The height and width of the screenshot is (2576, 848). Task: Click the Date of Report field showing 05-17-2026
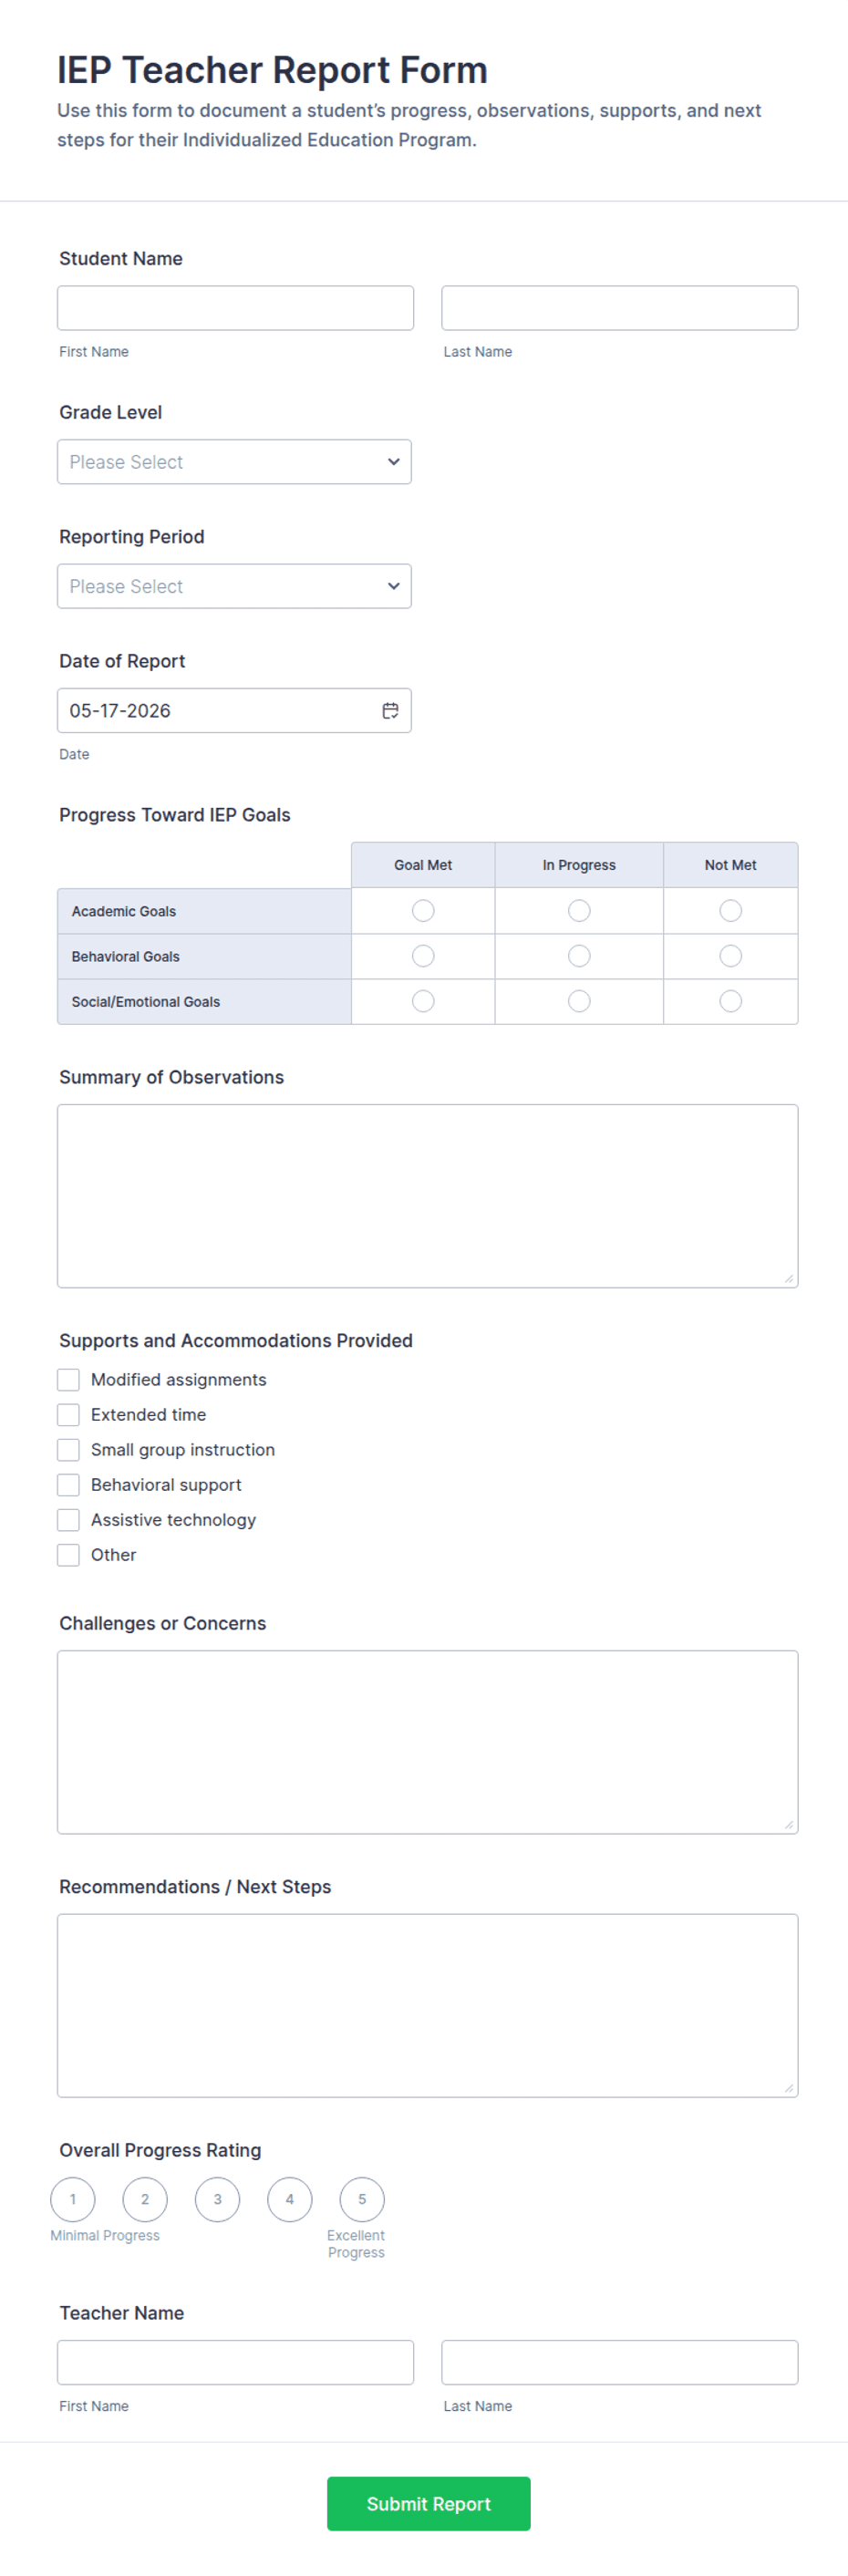pos(234,710)
